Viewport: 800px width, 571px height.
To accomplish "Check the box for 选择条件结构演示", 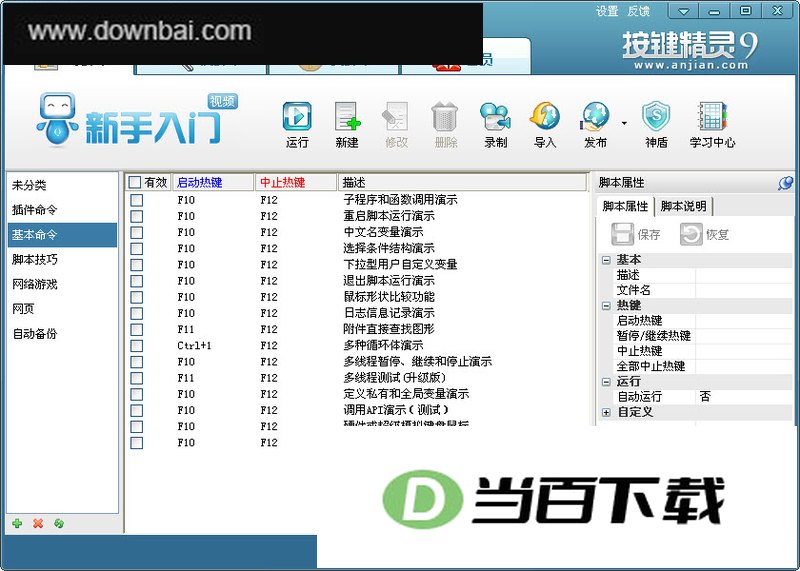I will click(x=136, y=249).
